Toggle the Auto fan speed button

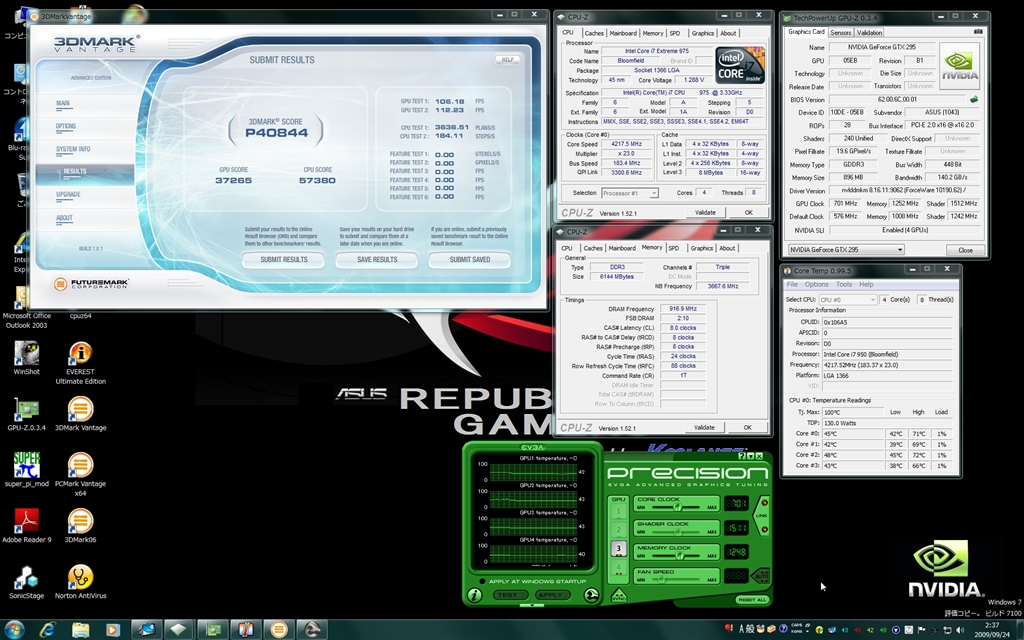(x=763, y=575)
